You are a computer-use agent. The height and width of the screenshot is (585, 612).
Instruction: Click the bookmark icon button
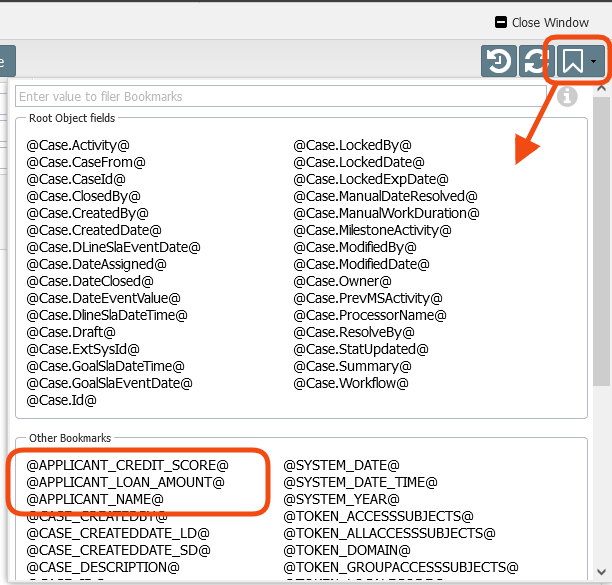571,62
